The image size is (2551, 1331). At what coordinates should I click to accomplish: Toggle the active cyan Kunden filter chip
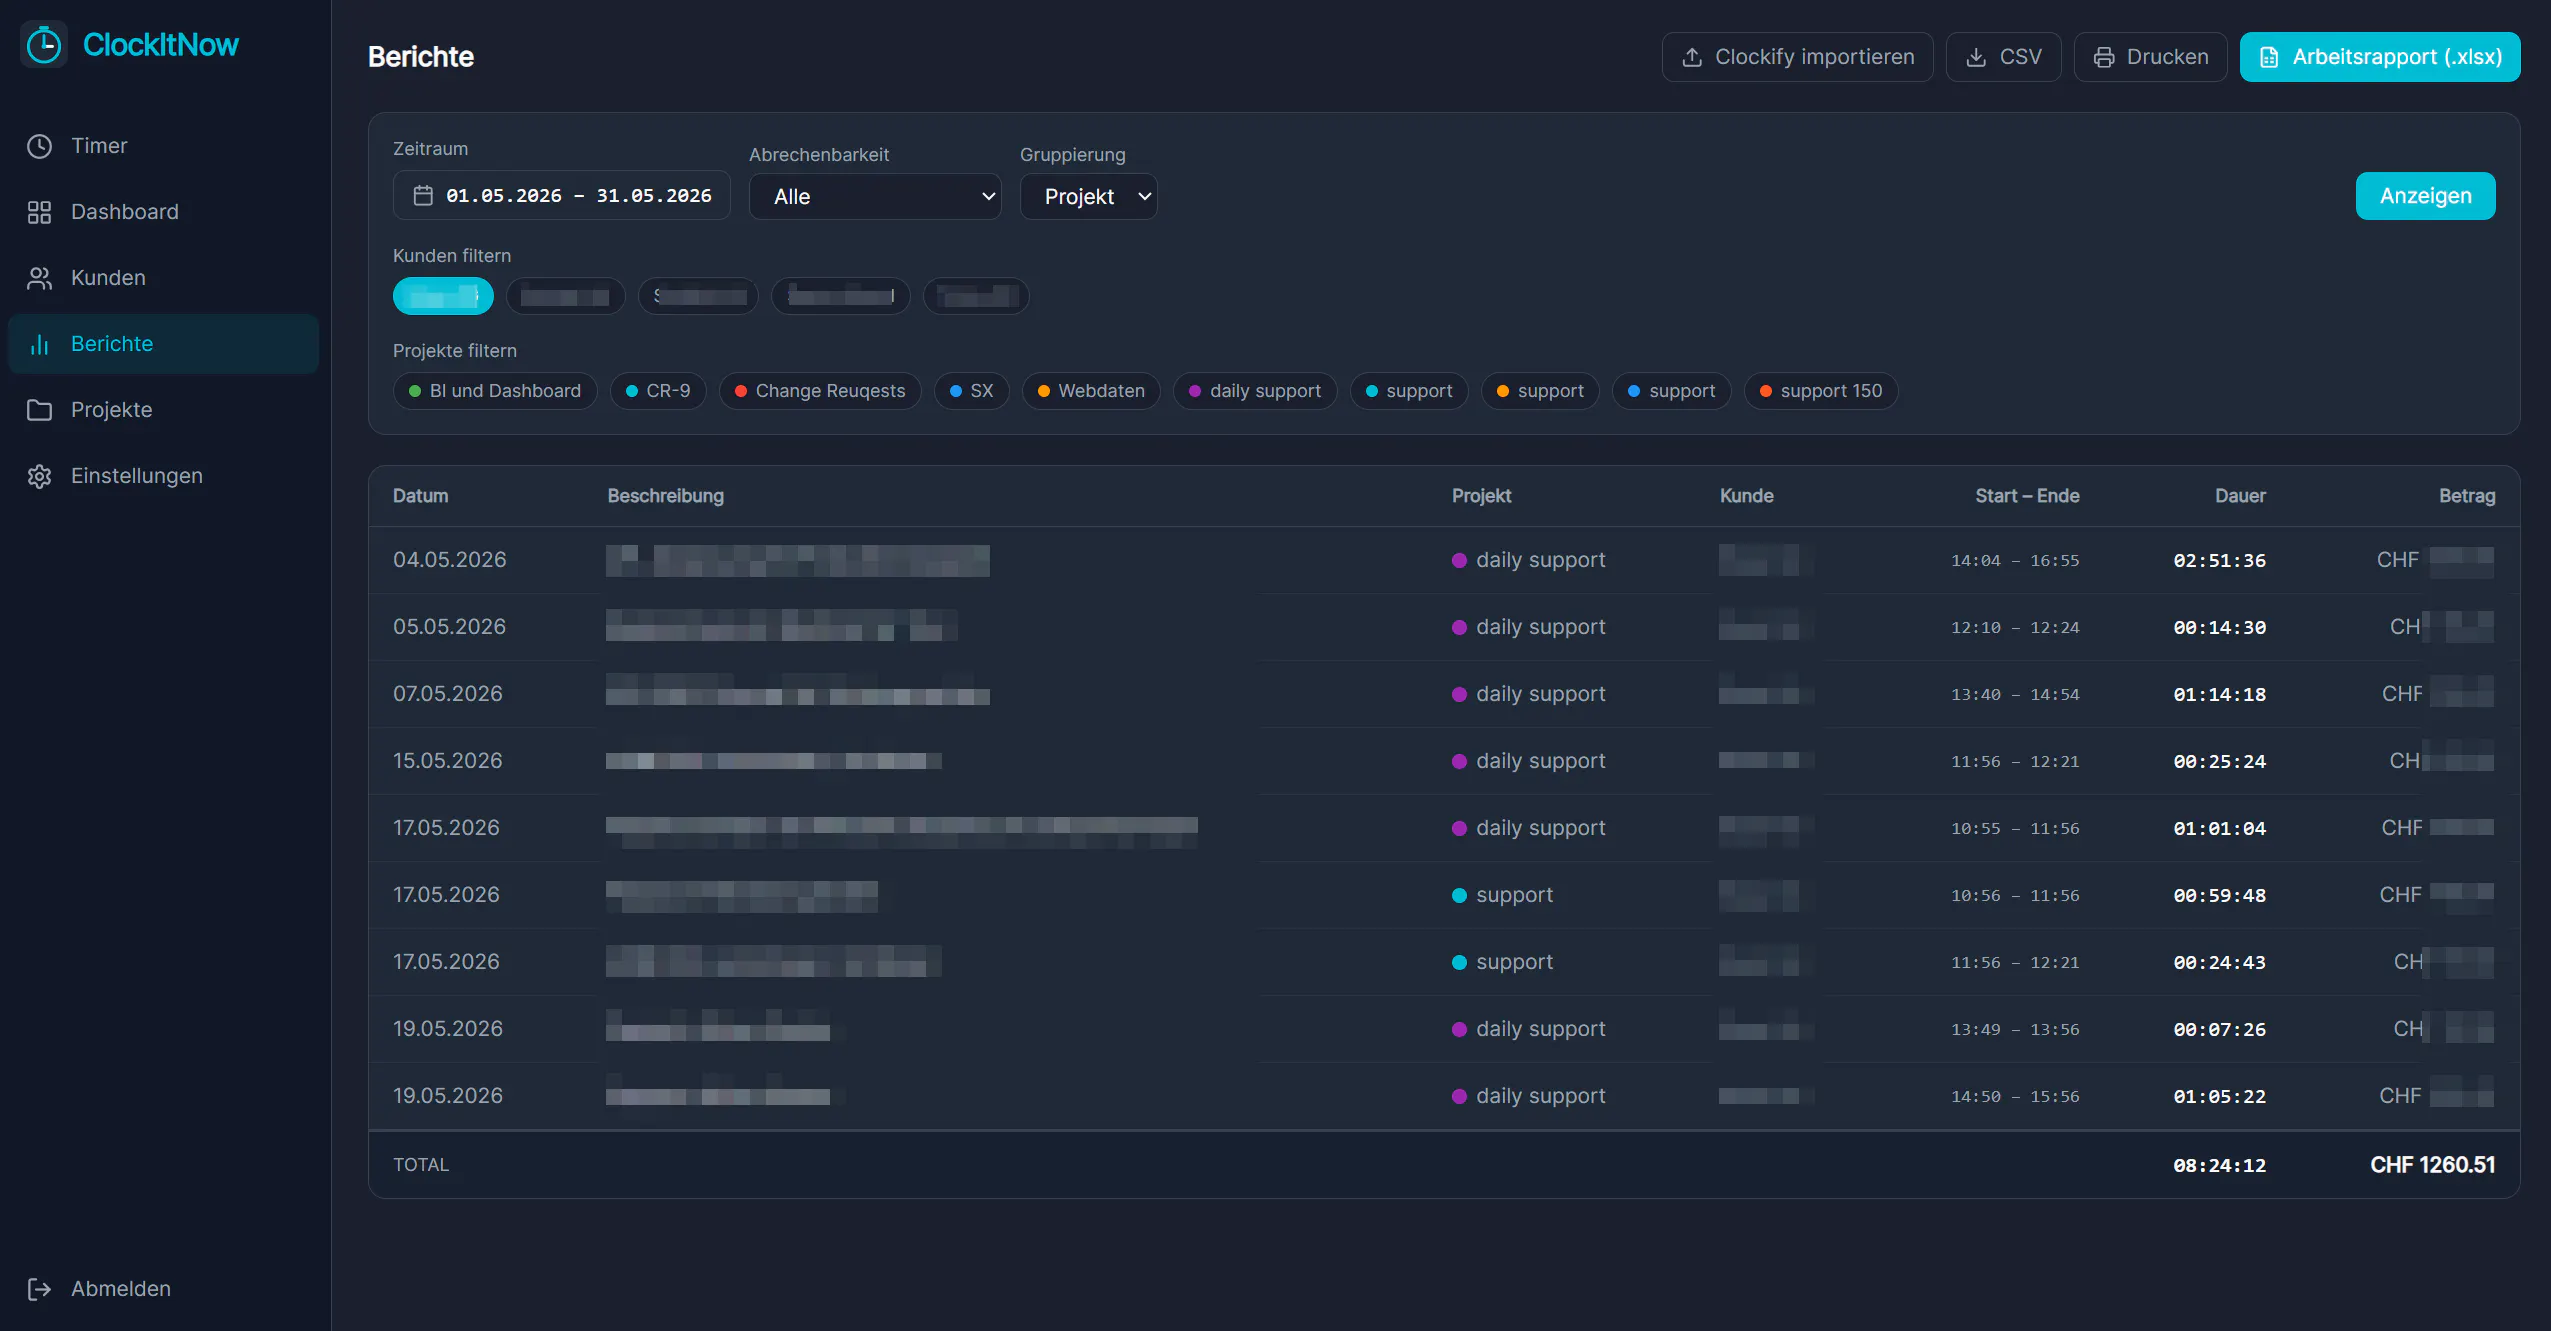(443, 296)
